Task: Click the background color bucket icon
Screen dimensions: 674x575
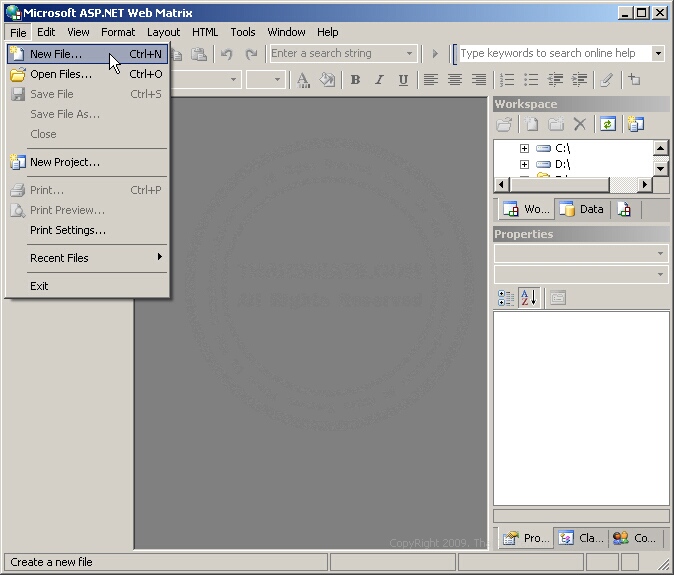Action: 327,80
